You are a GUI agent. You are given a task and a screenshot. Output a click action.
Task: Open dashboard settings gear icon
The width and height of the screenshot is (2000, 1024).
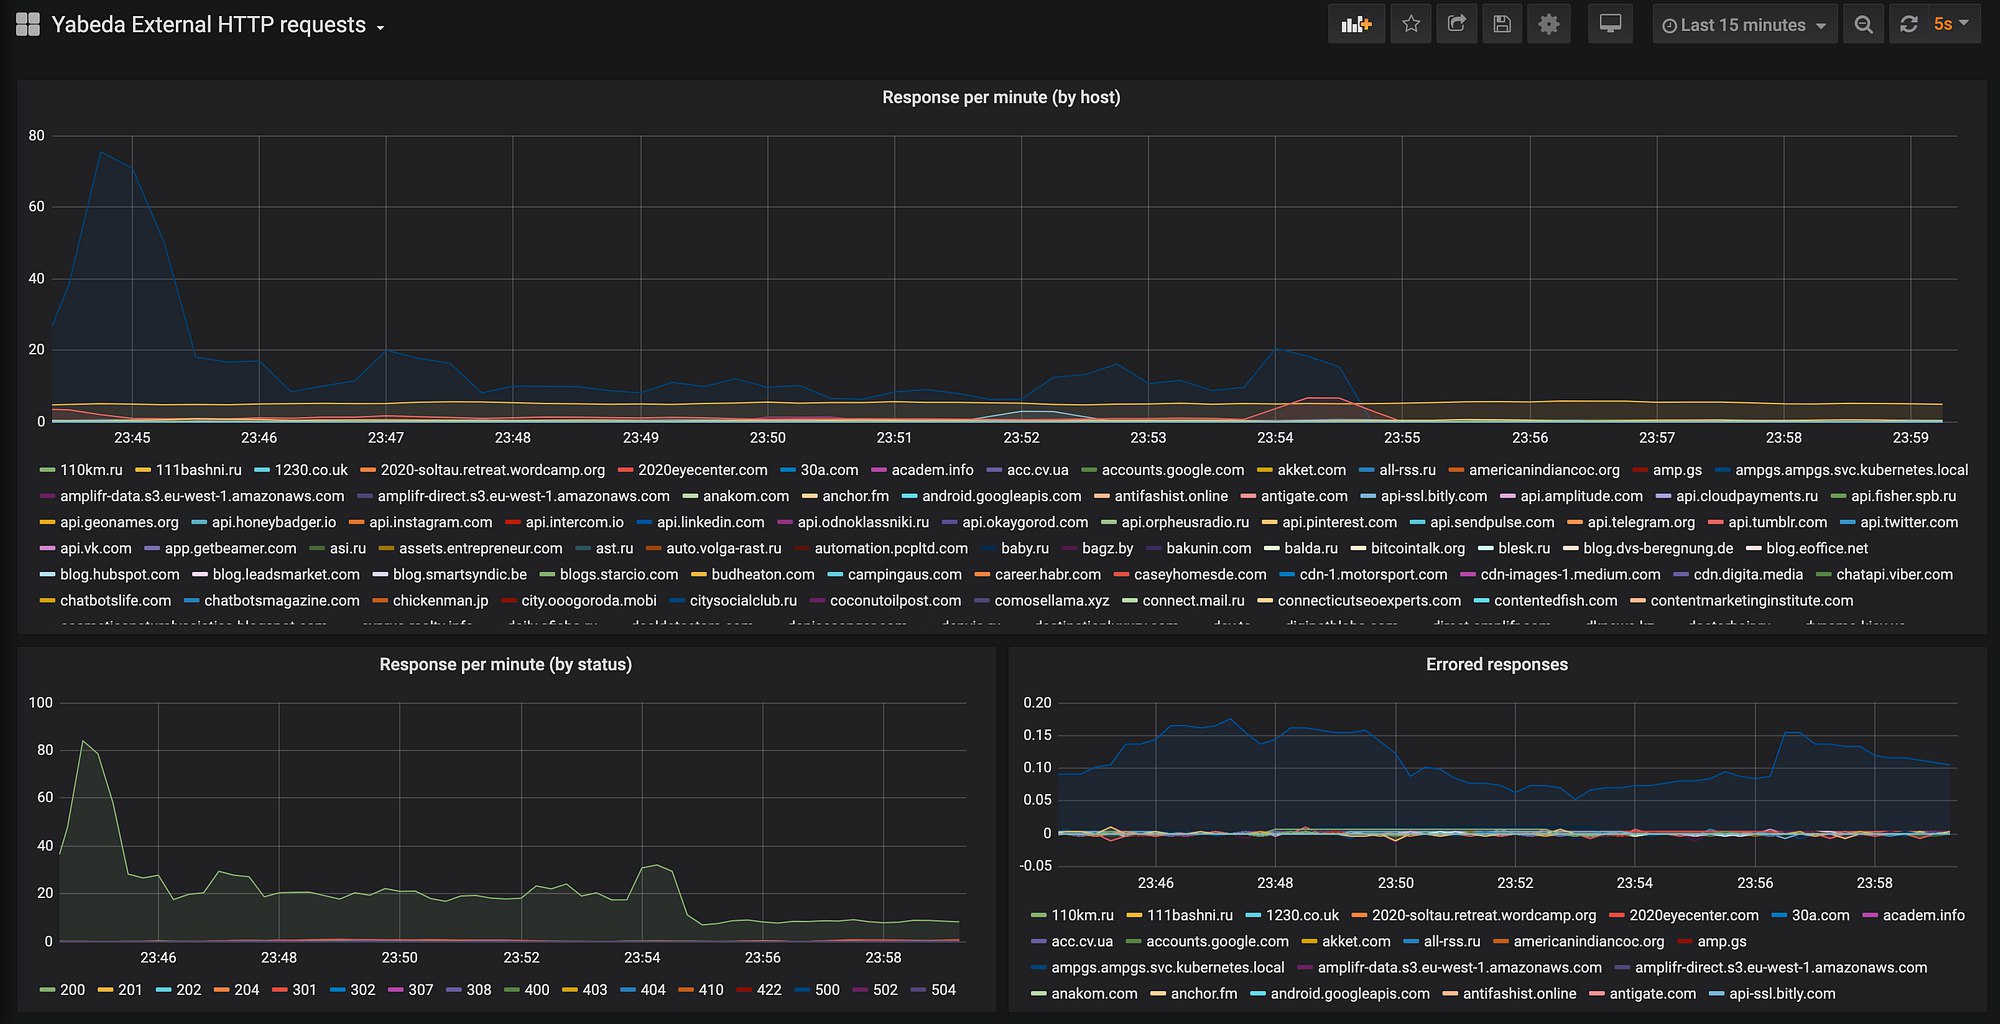(1549, 25)
